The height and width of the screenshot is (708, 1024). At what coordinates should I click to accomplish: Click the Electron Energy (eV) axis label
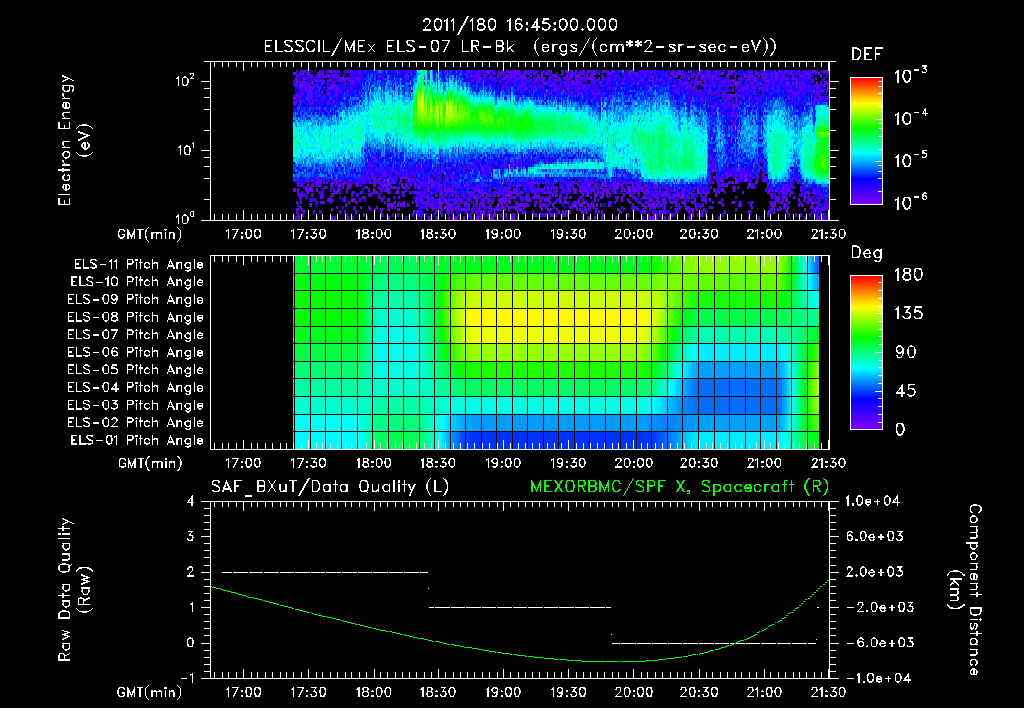click(x=74, y=140)
